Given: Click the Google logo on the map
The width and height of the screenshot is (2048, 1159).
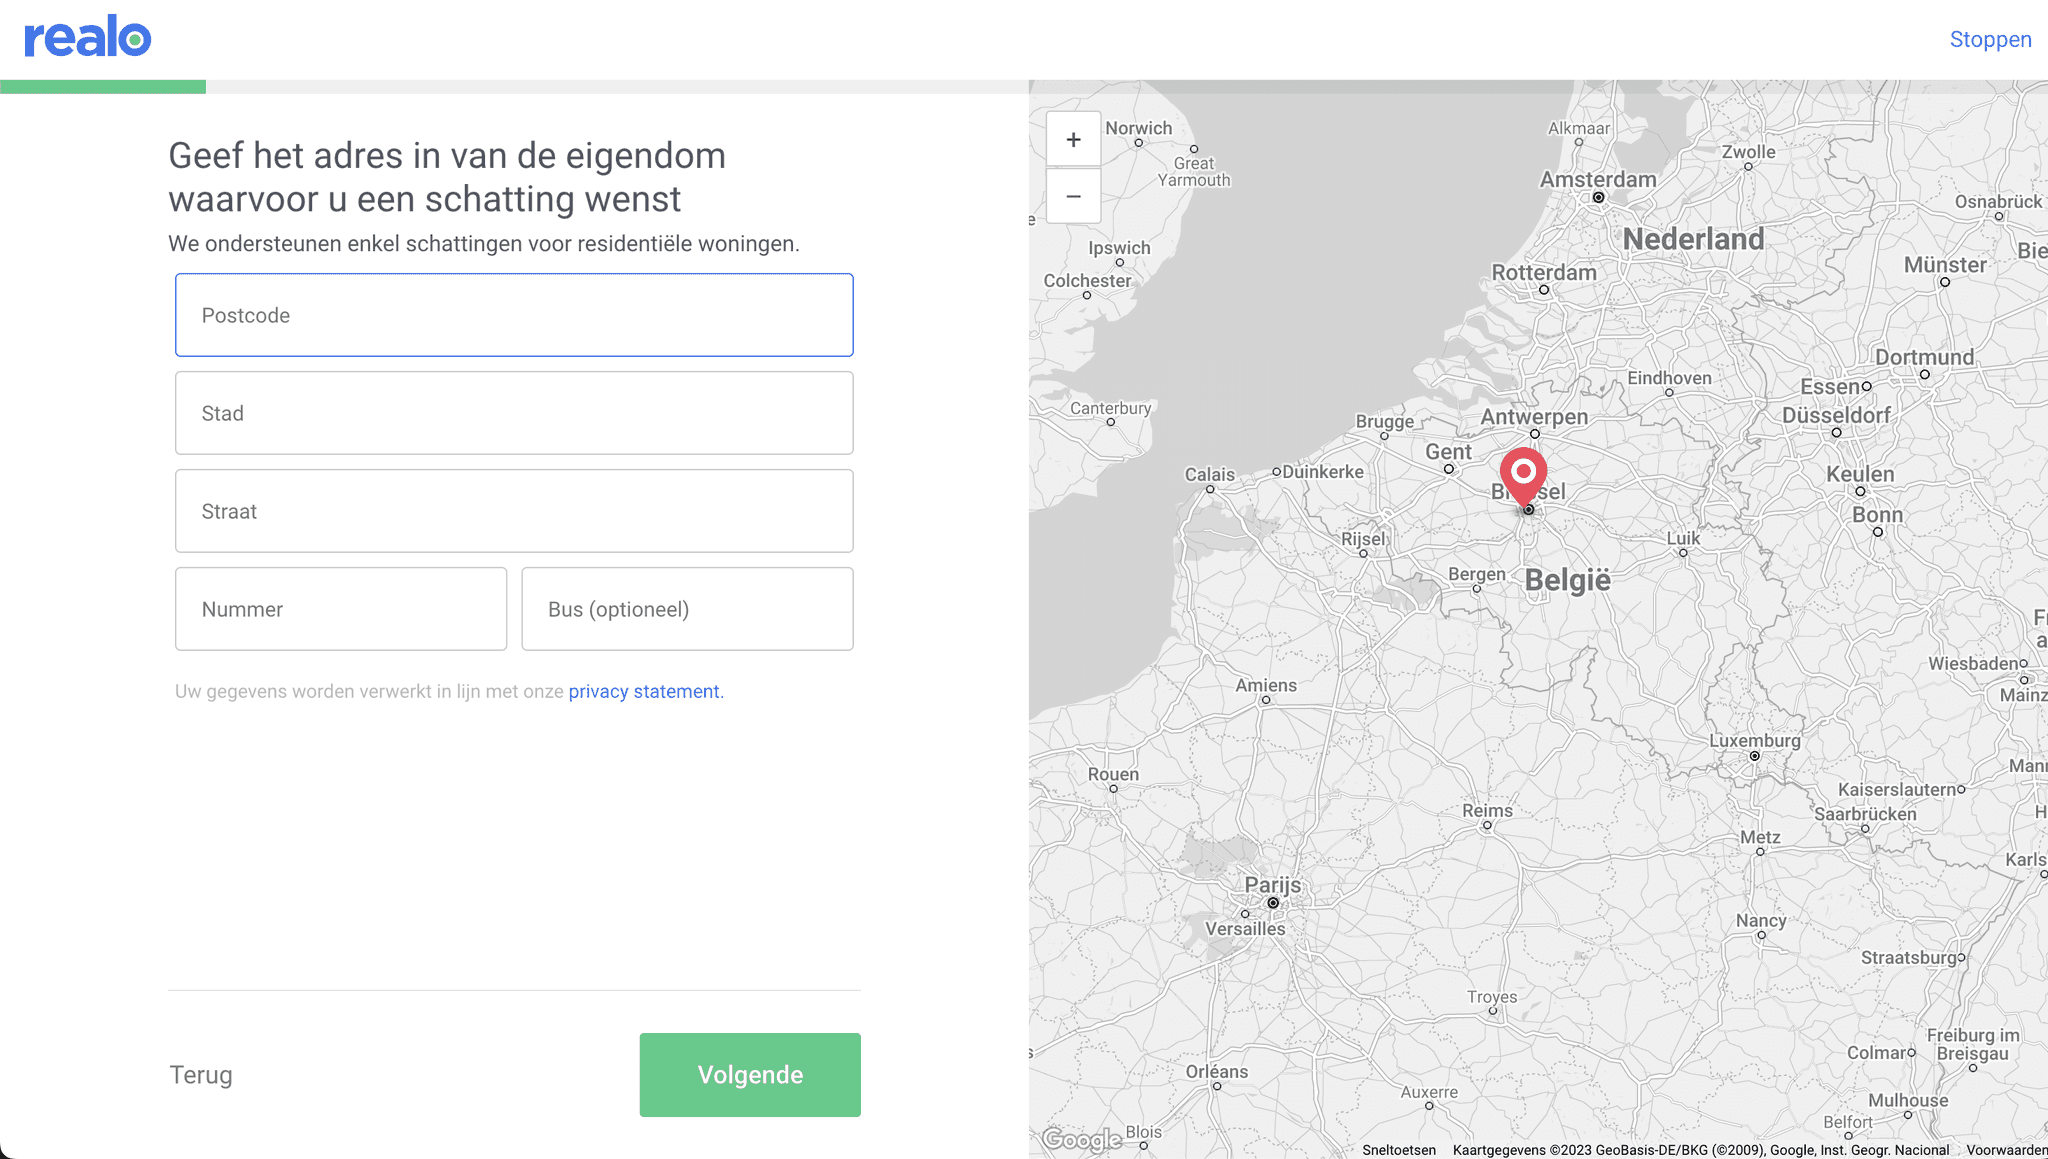Looking at the screenshot, I should pos(1080,1139).
